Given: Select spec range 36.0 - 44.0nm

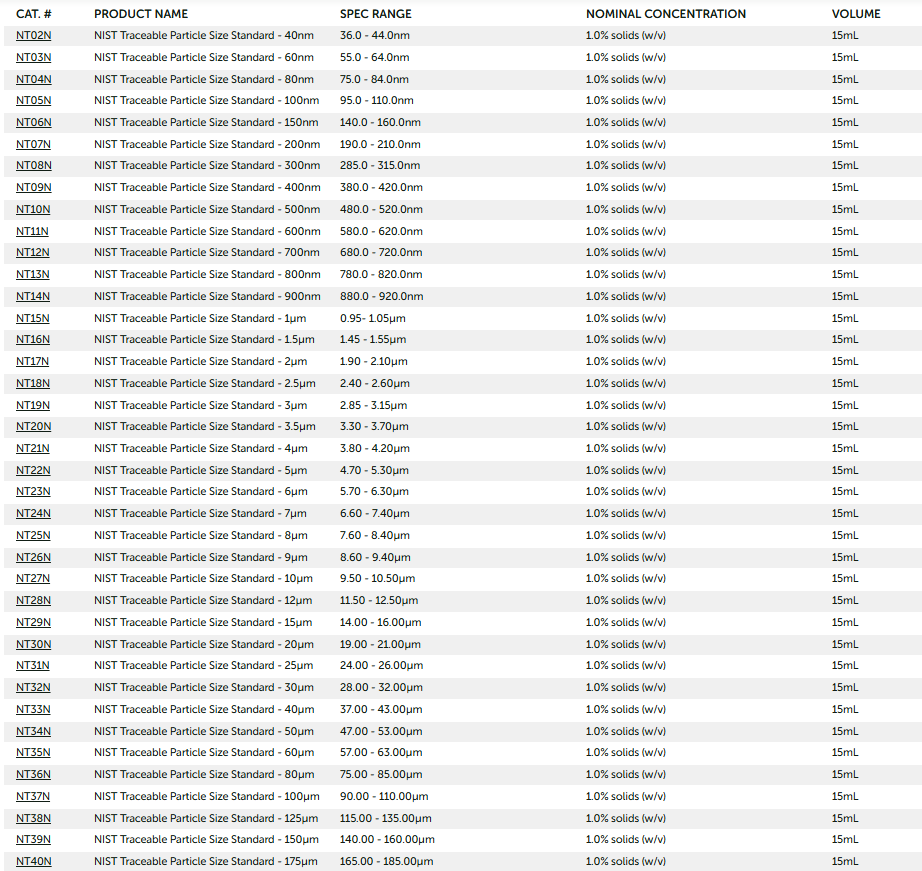Looking at the screenshot, I should [375, 35].
